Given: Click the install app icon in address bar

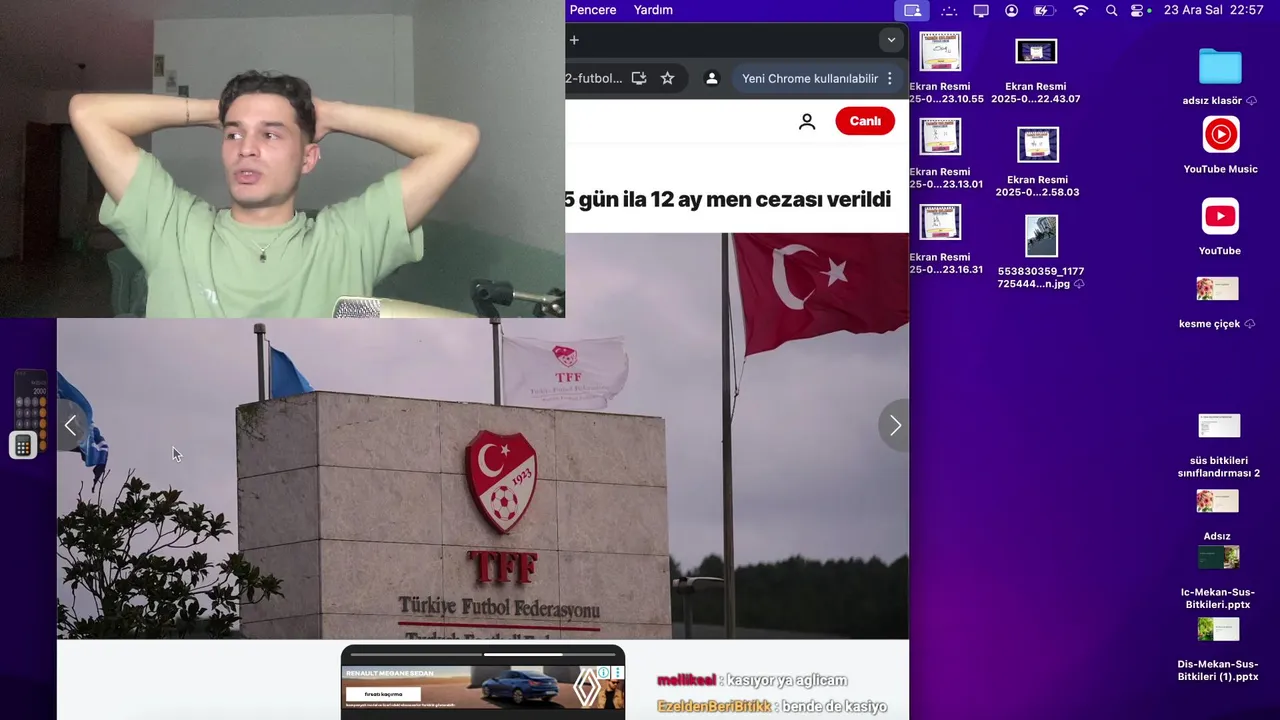Looking at the screenshot, I should click(639, 78).
